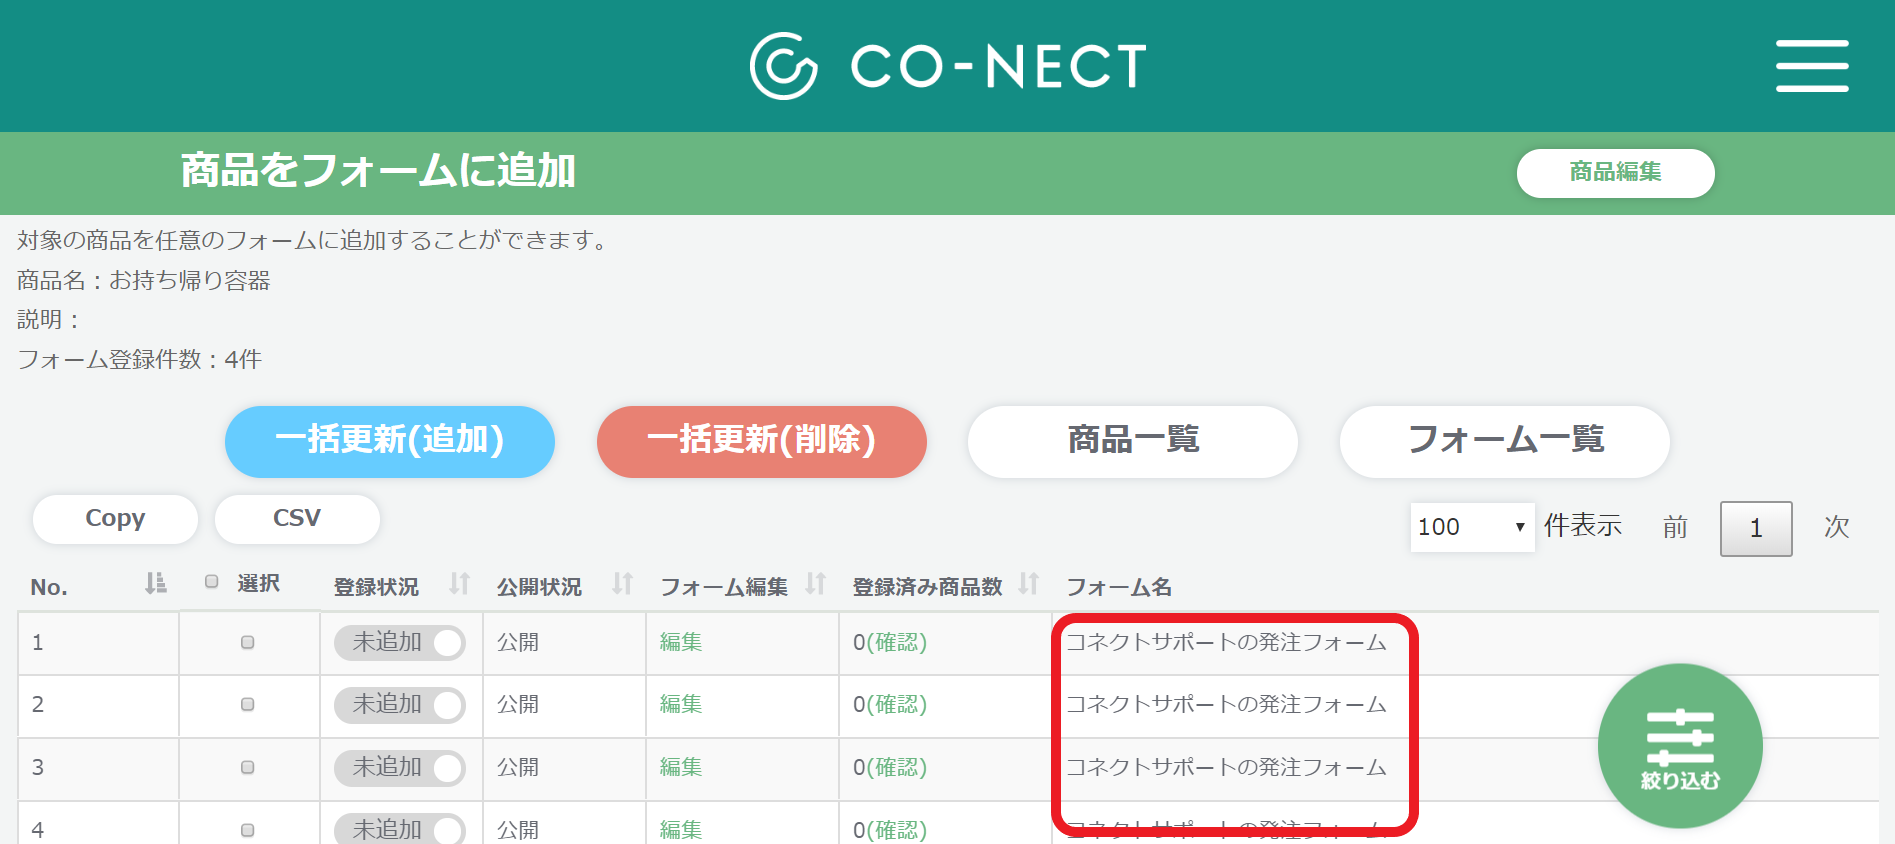Toggle 未追加 switch in row 4
Viewport: 1895px width, 844px height.
[x=400, y=829]
